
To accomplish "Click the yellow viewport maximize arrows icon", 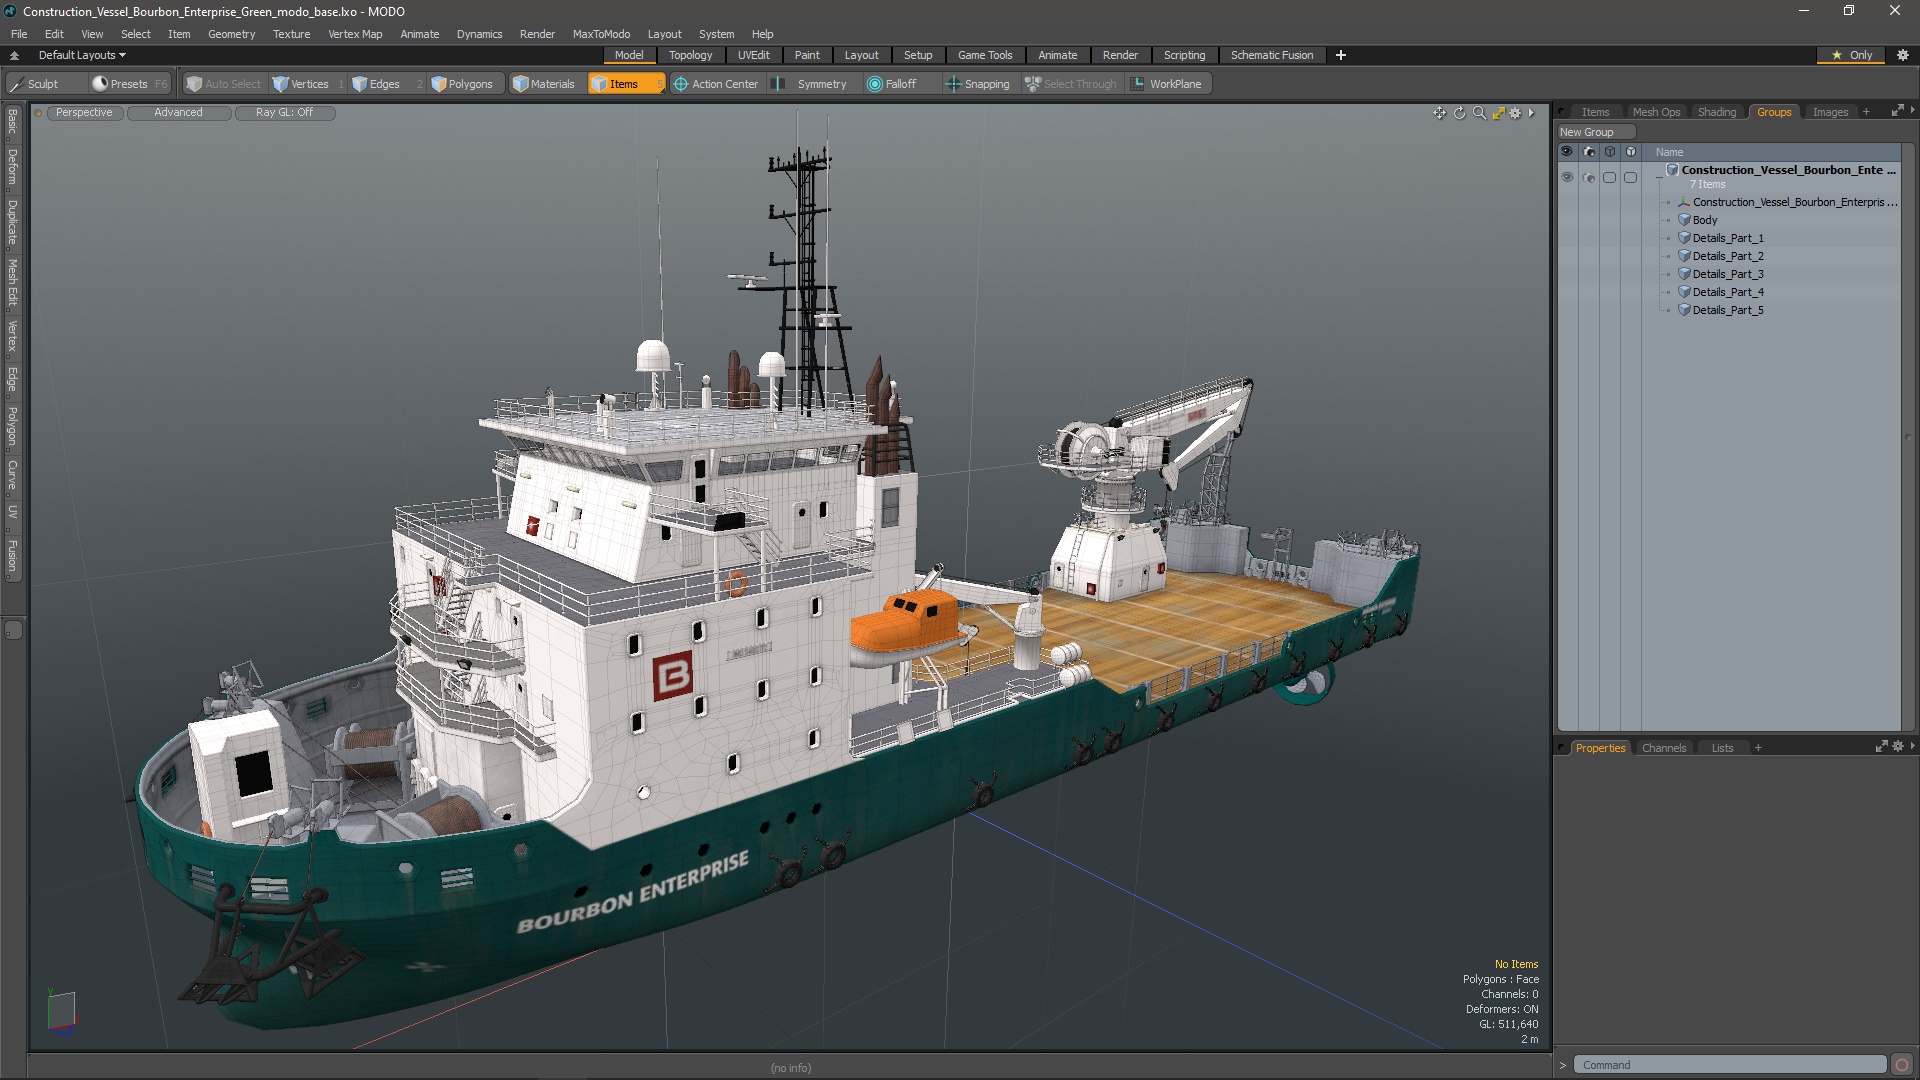I will 1498,113.
